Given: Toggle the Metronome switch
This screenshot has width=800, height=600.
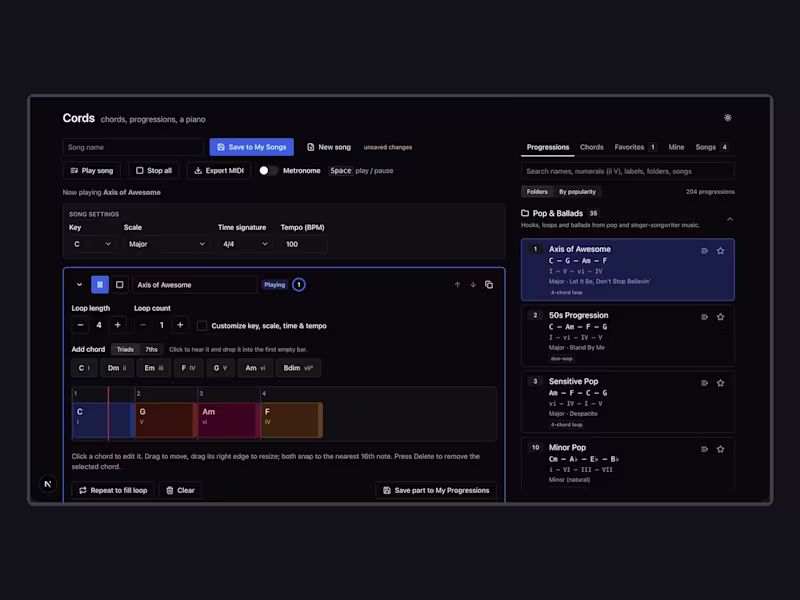Looking at the screenshot, I should (x=268, y=170).
